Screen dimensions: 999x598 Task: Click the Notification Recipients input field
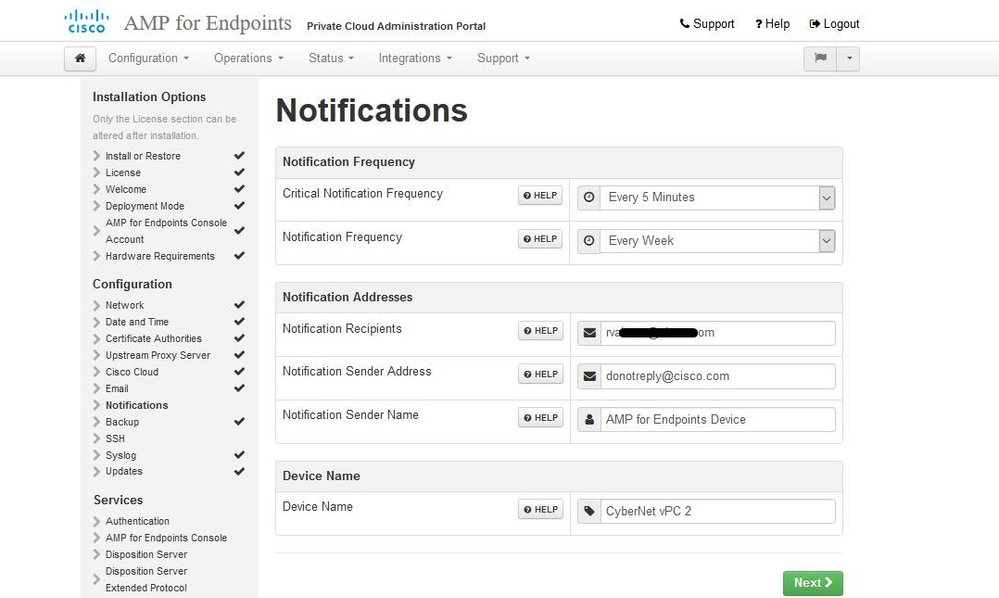coord(718,332)
